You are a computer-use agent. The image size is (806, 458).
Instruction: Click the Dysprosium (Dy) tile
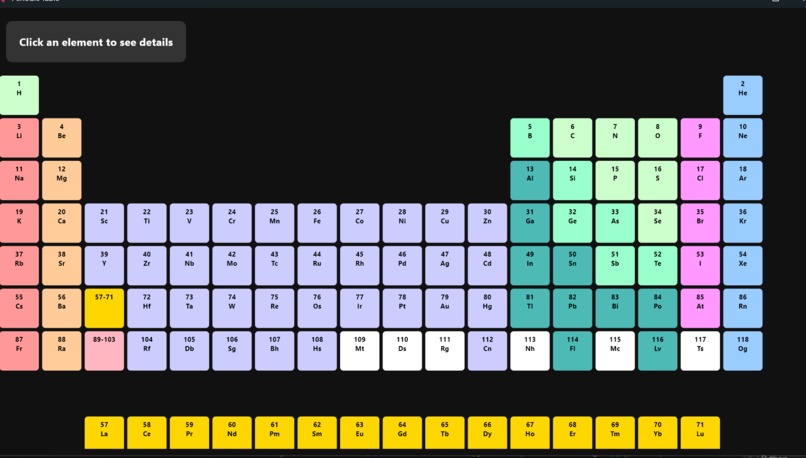tap(487, 433)
